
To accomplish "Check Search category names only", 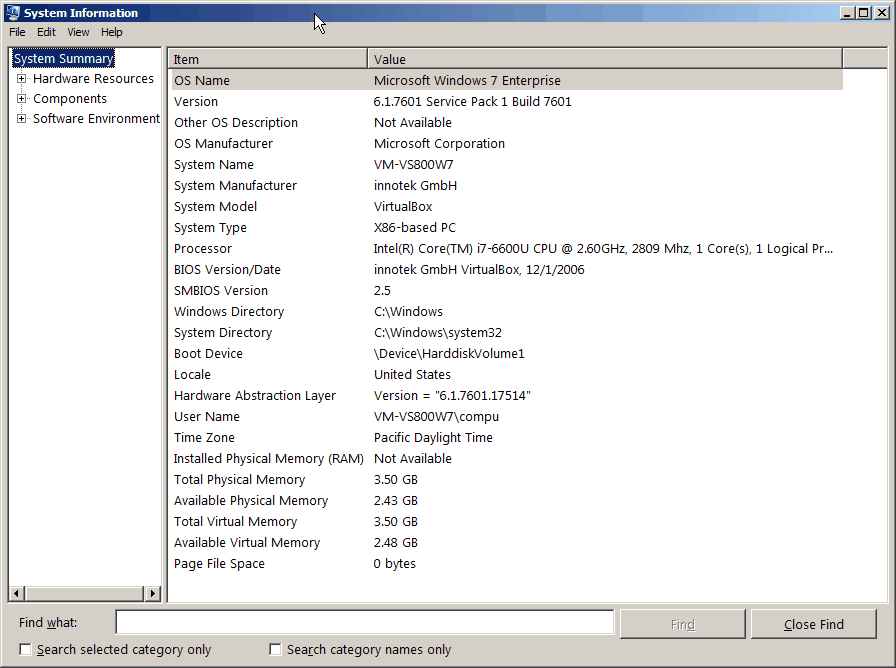I will [275, 650].
